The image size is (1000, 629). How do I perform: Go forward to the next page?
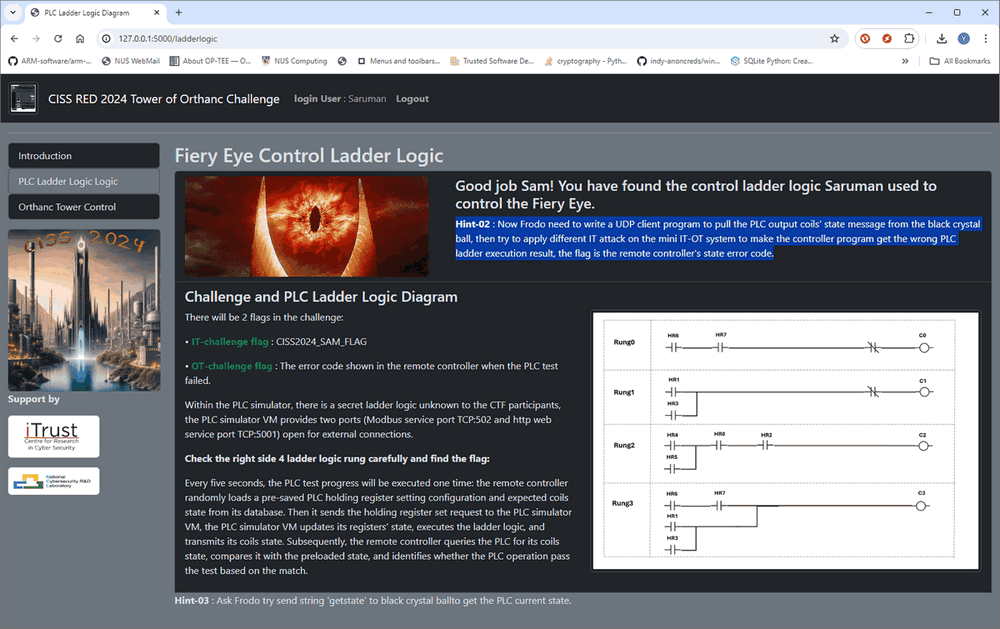tap(36, 38)
